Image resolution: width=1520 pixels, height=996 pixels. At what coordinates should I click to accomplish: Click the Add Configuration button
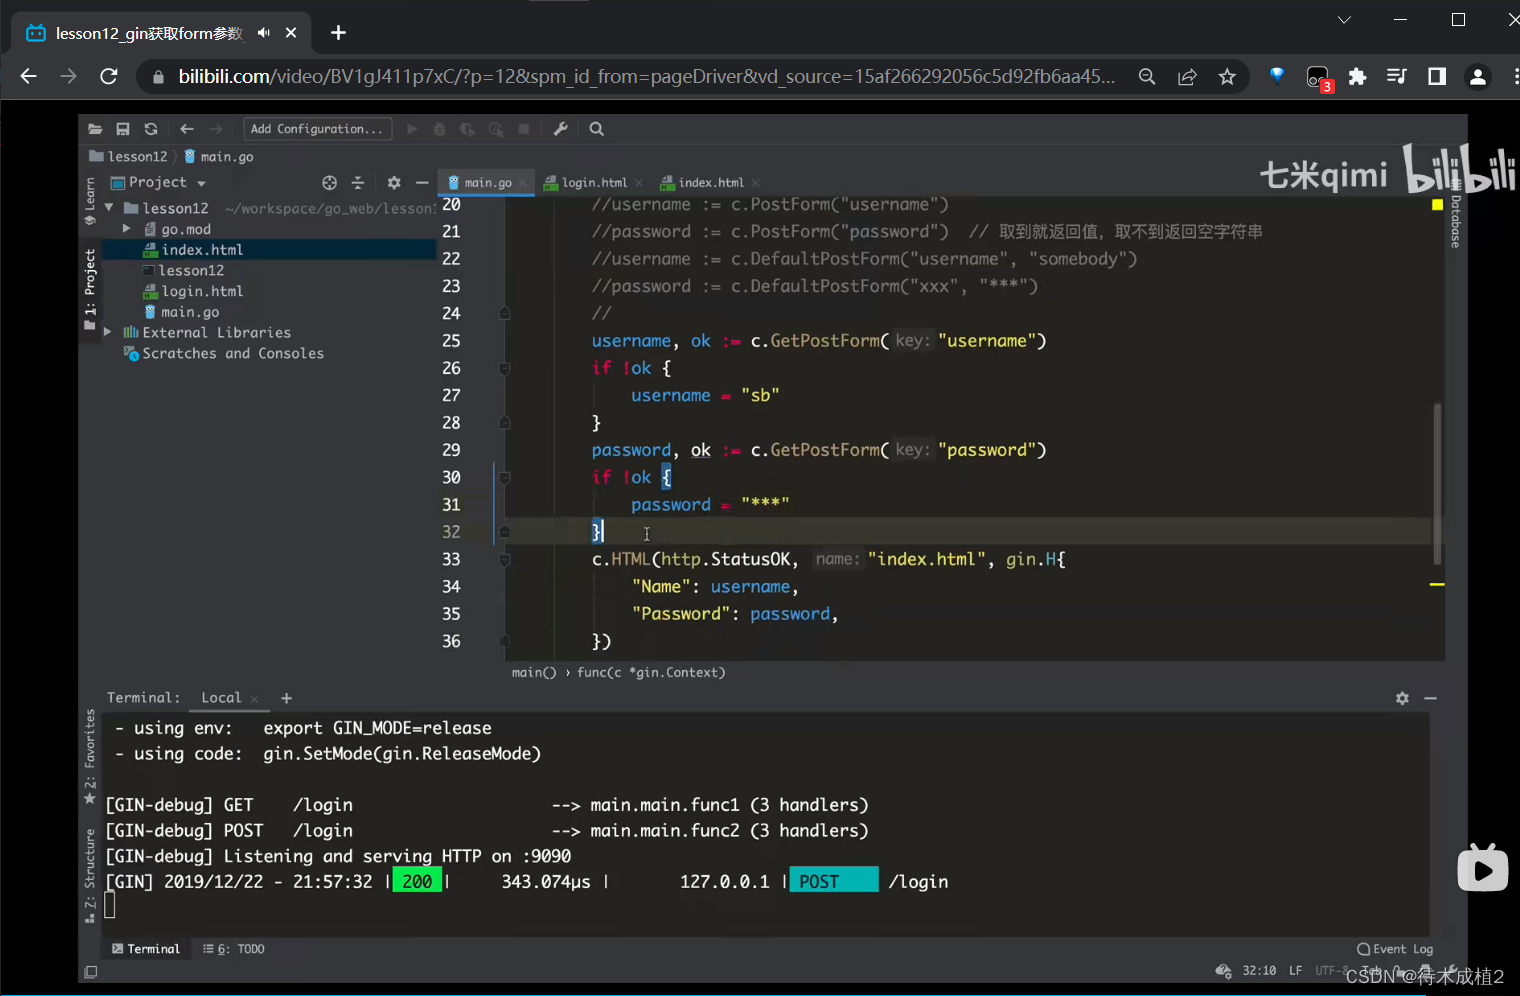click(x=317, y=129)
